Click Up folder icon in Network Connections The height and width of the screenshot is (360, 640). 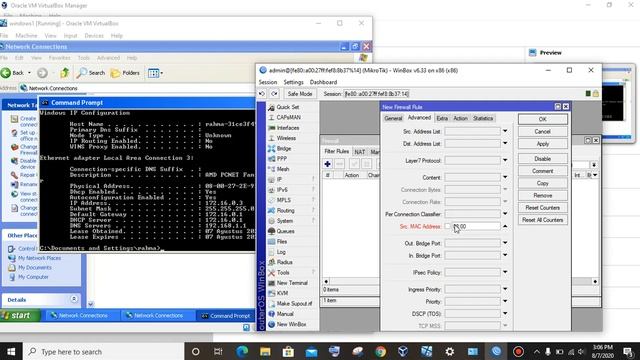[x=64, y=73]
